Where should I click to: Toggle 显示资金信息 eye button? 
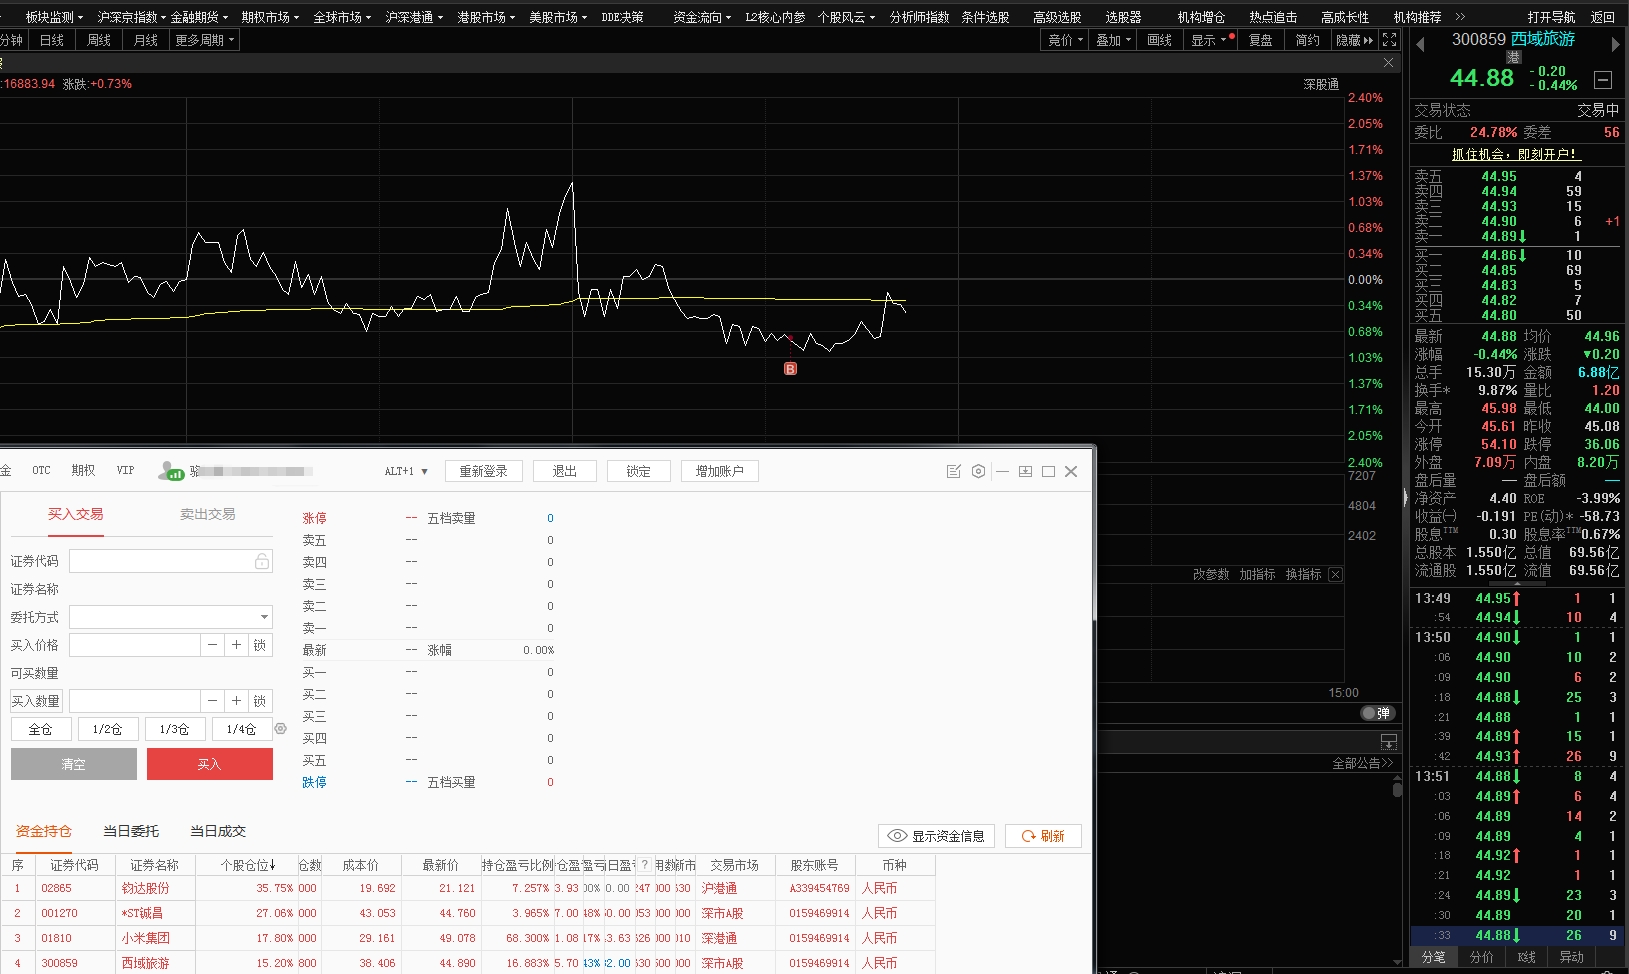pos(936,836)
